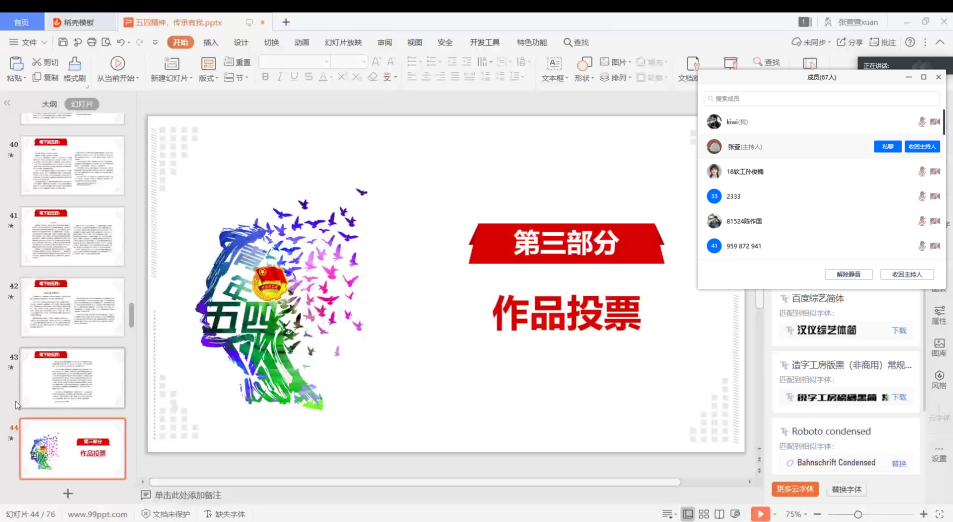Open the Arrange (排列) dropdown
The width and height of the screenshot is (953, 522).
coord(615,78)
